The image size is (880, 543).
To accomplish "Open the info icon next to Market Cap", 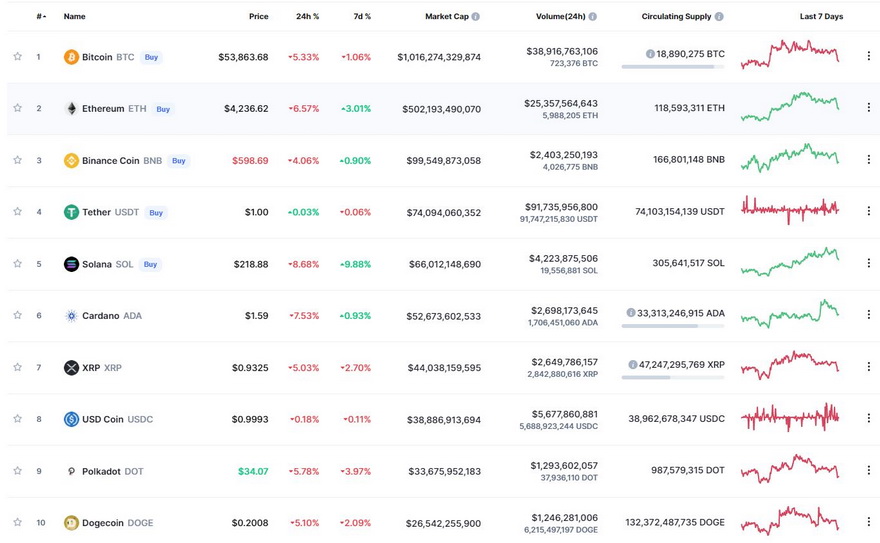I will [x=476, y=16].
